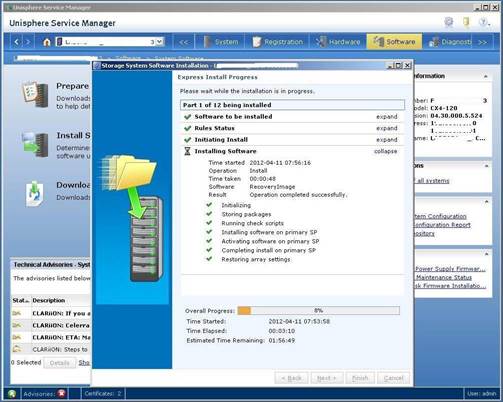Viewport: 503px width, 402px height.
Task: Open the Maintenance Status link
Action: click(x=444, y=277)
